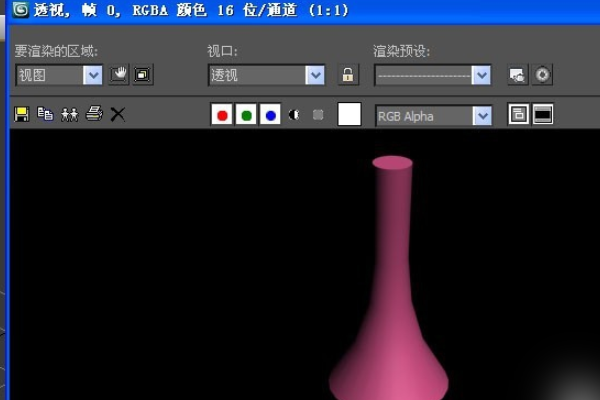The image size is (600, 400).
Task: Click the 3ds Max window icon in the title bar
Action: 20,10
